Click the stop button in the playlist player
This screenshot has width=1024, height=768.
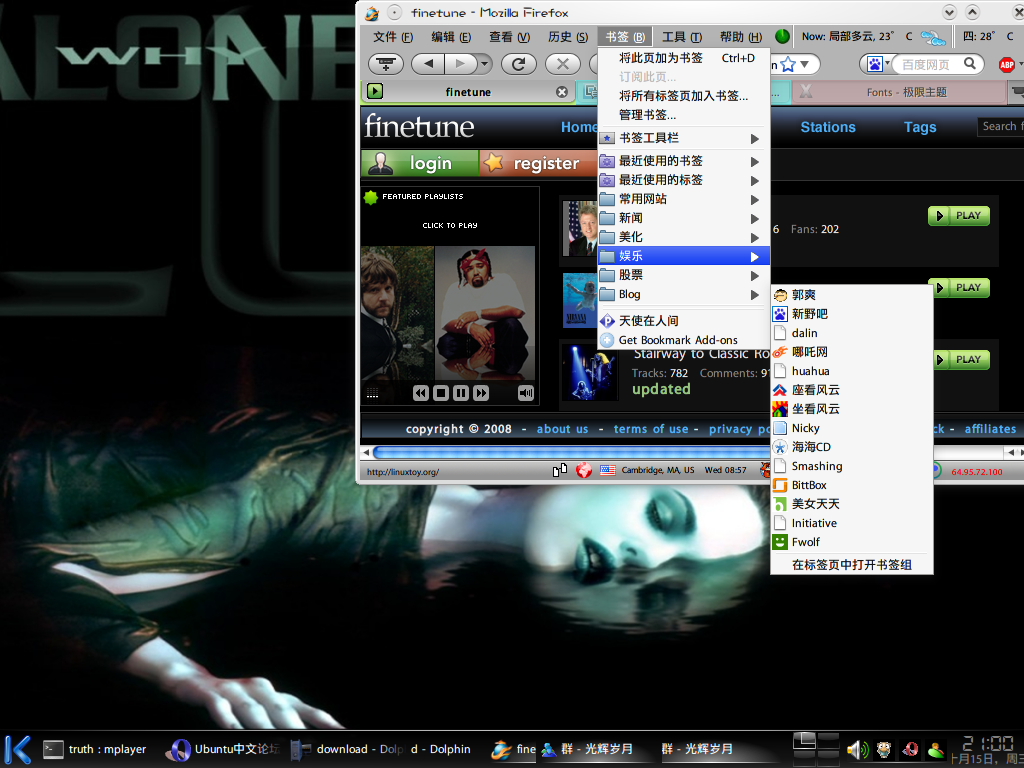(x=441, y=392)
